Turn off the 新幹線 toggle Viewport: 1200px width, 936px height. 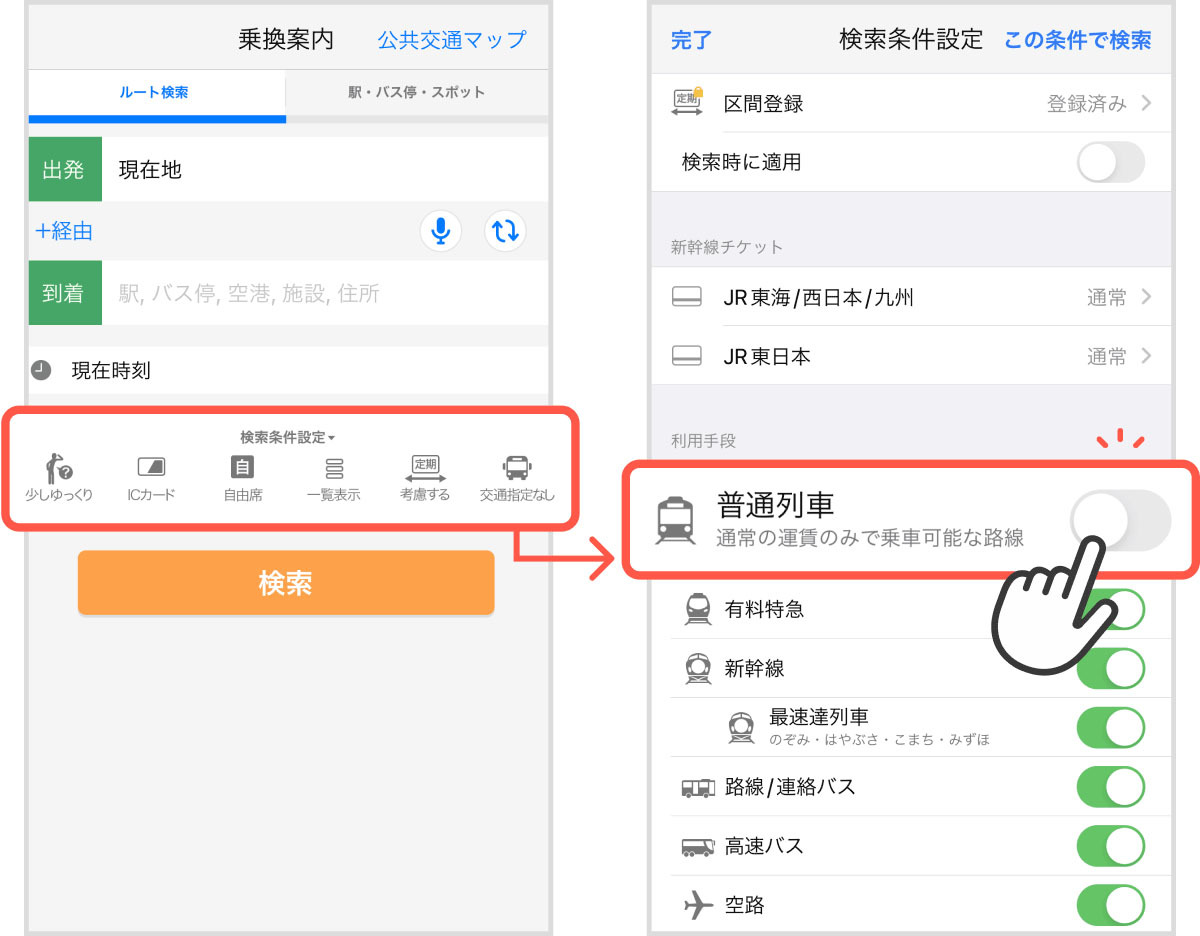click(1111, 668)
